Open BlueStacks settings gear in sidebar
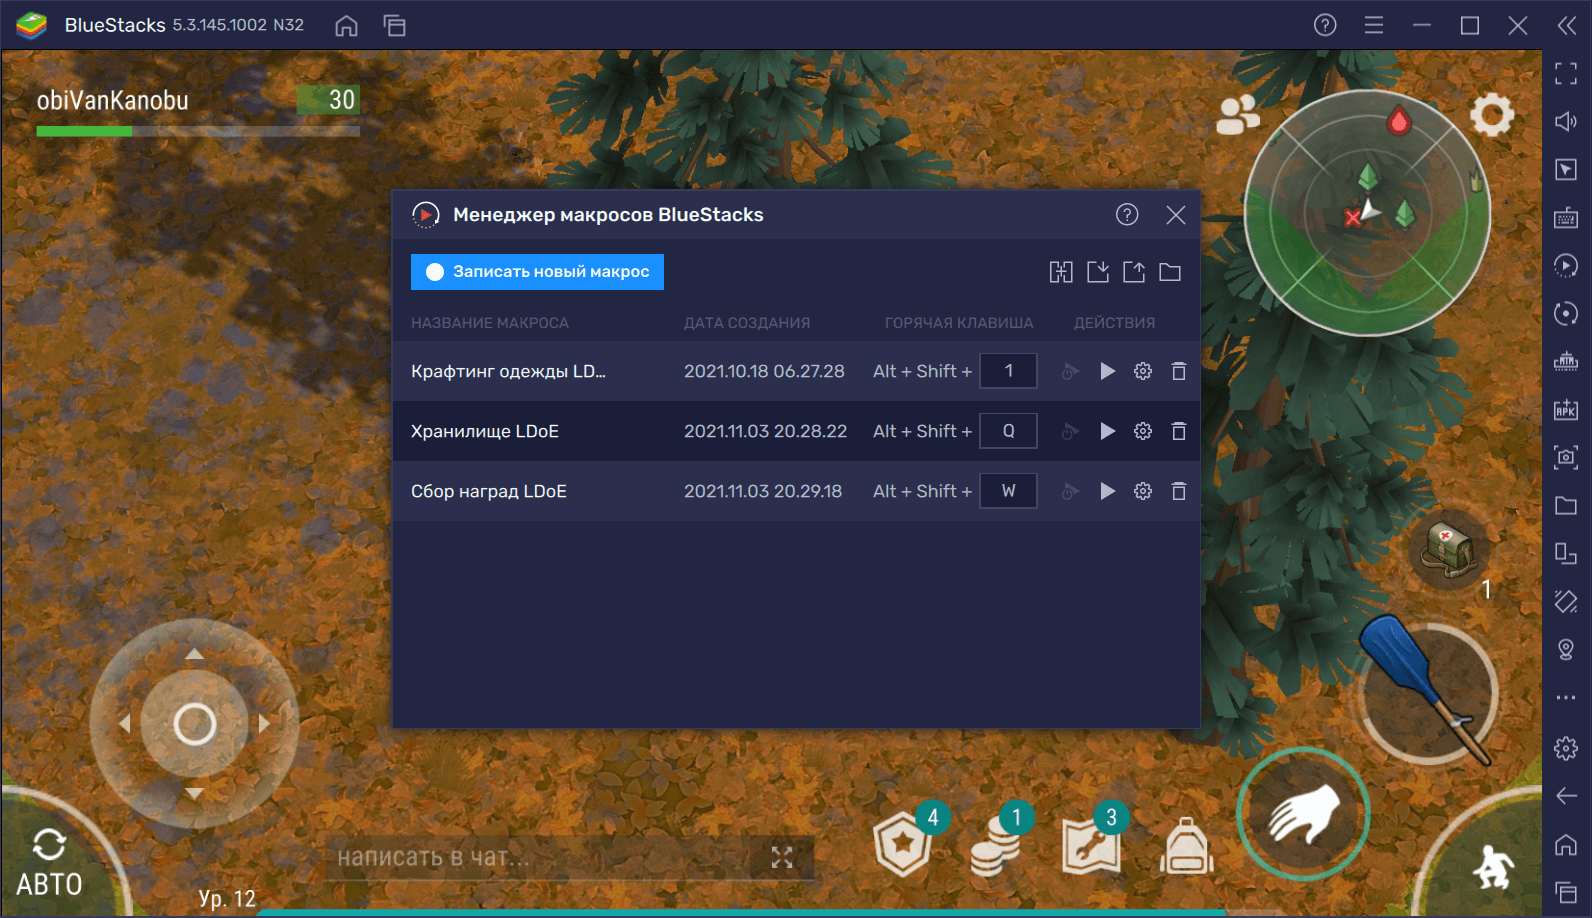The height and width of the screenshot is (918, 1592). point(1566,748)
